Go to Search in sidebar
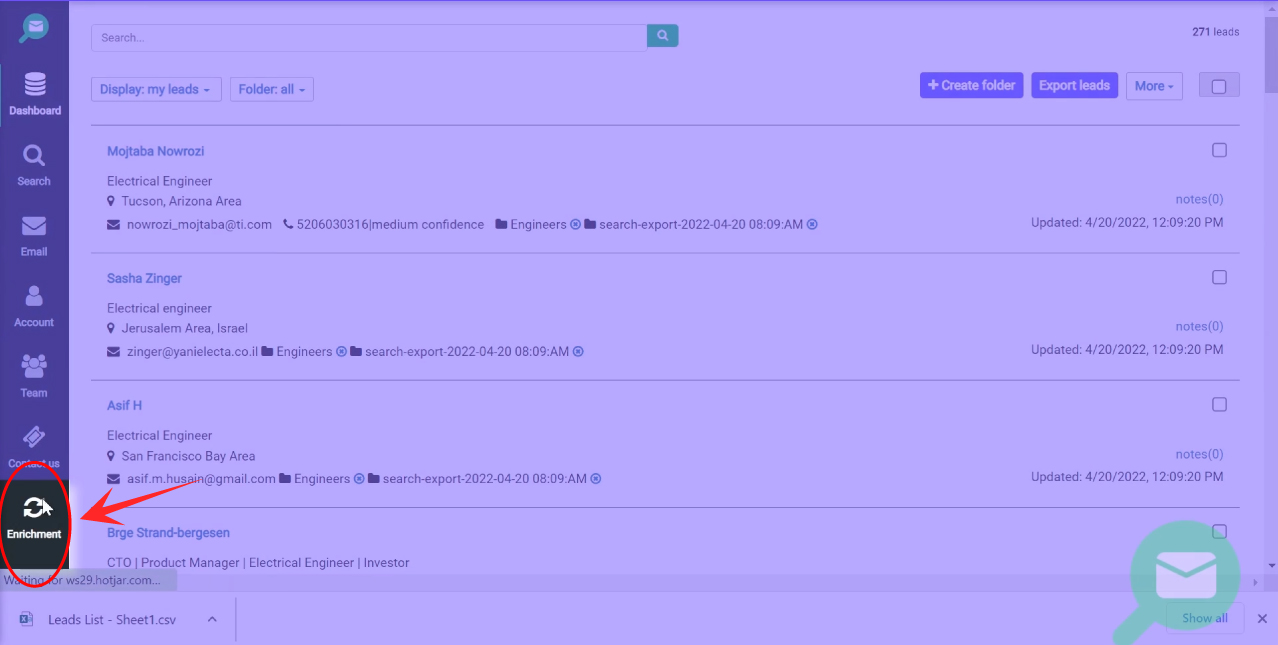Image resolution: width=1278 pixels, height=645 pixels. click(x=34, y=166)
